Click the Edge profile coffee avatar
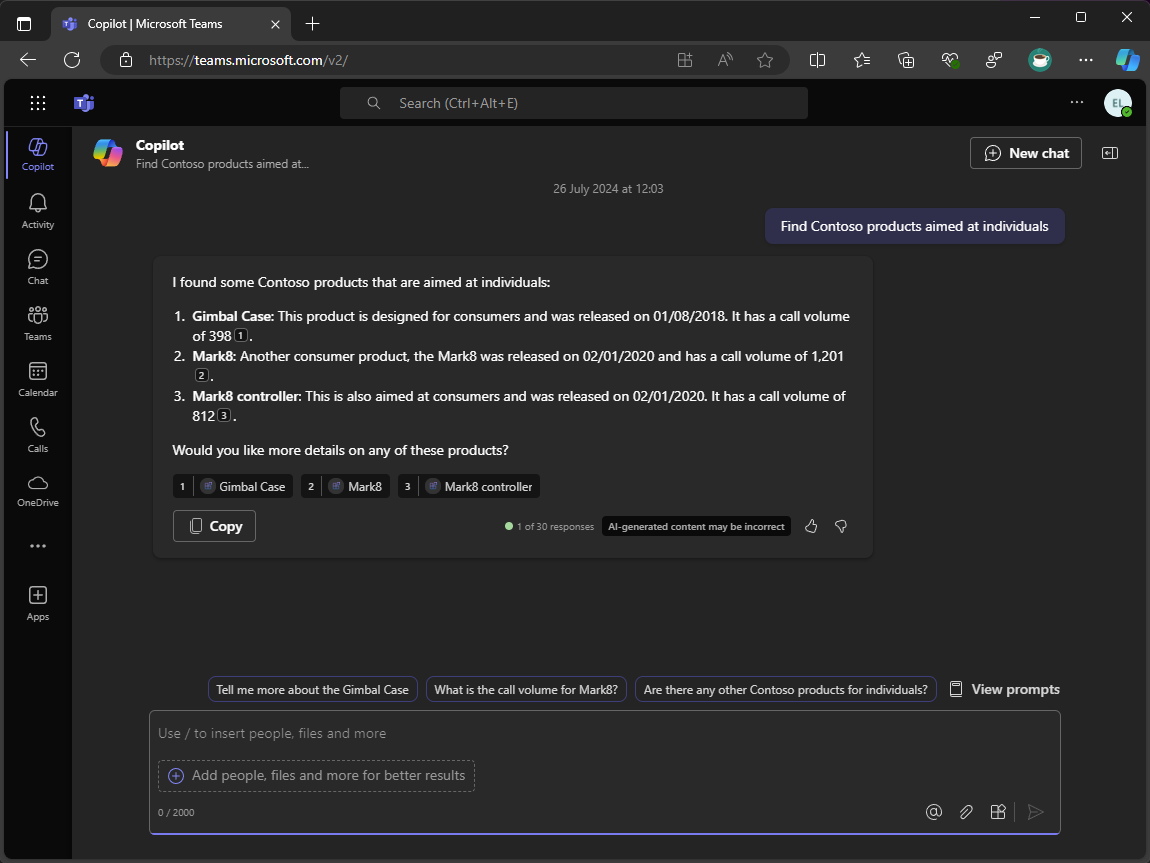Image resolution: width=1150 pixels, height=863 pixels. 1040,60
